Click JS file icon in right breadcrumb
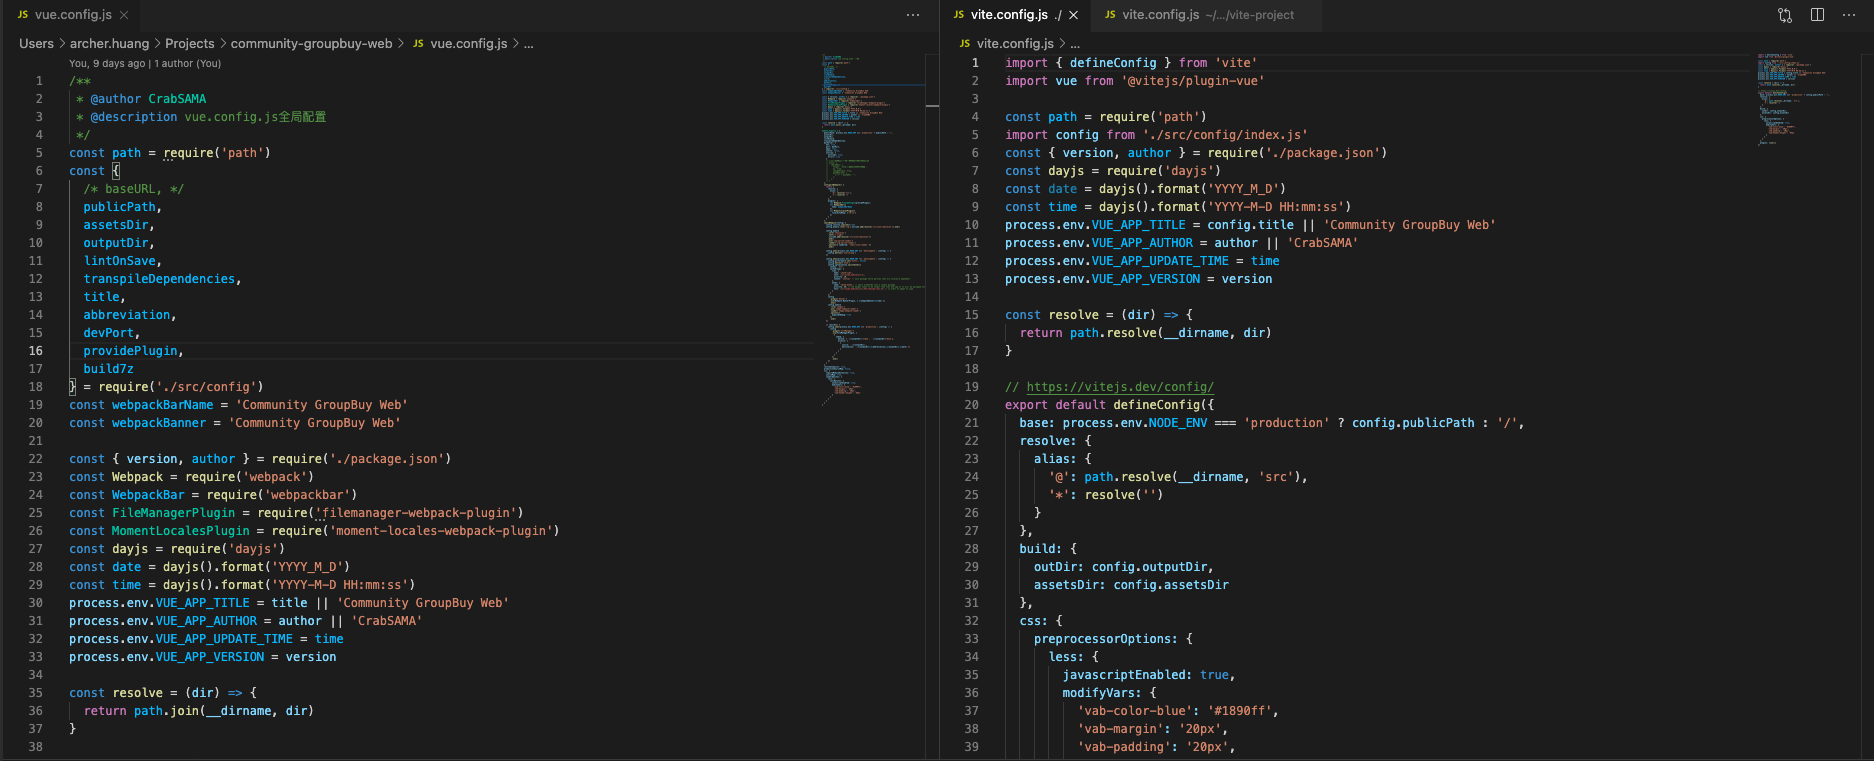This screenshot has height=761, width=1874. (x=964, y=44)
